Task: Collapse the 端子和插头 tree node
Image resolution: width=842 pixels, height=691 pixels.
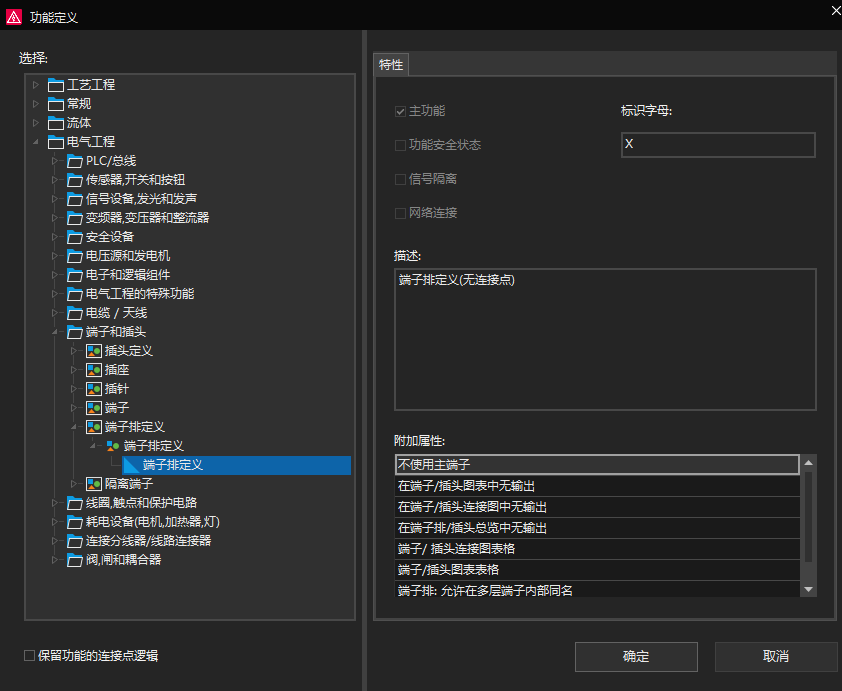Action: (x=55, y=332)
